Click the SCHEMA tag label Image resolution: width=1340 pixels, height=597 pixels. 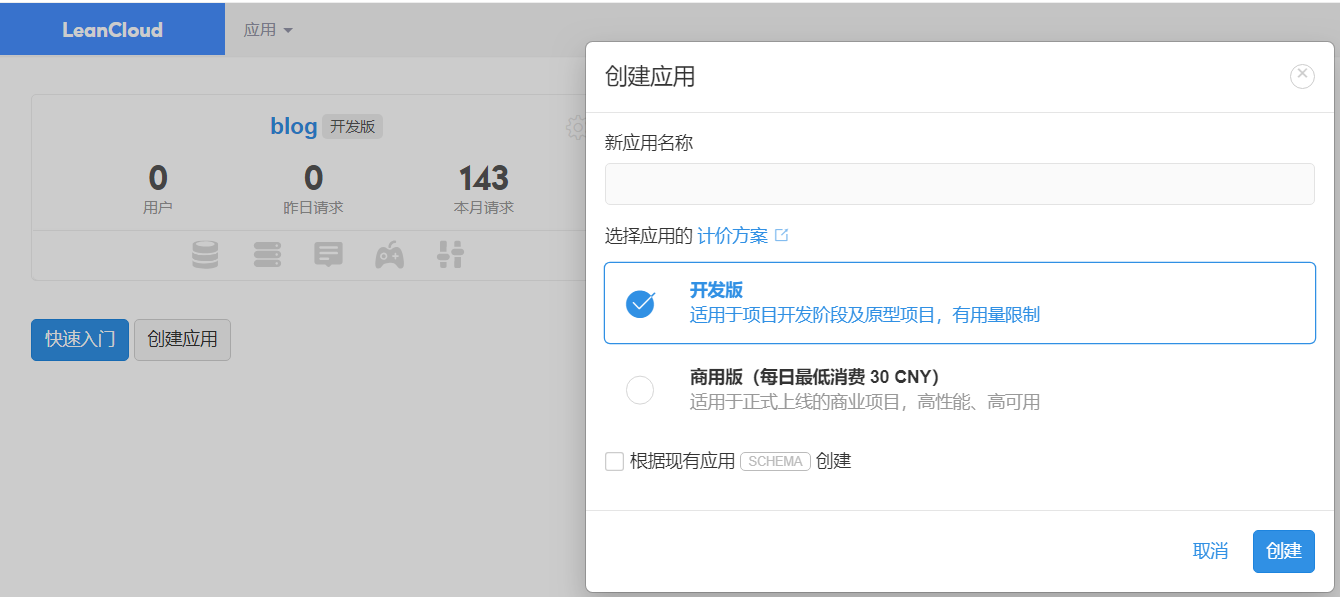tap(775, 461)
